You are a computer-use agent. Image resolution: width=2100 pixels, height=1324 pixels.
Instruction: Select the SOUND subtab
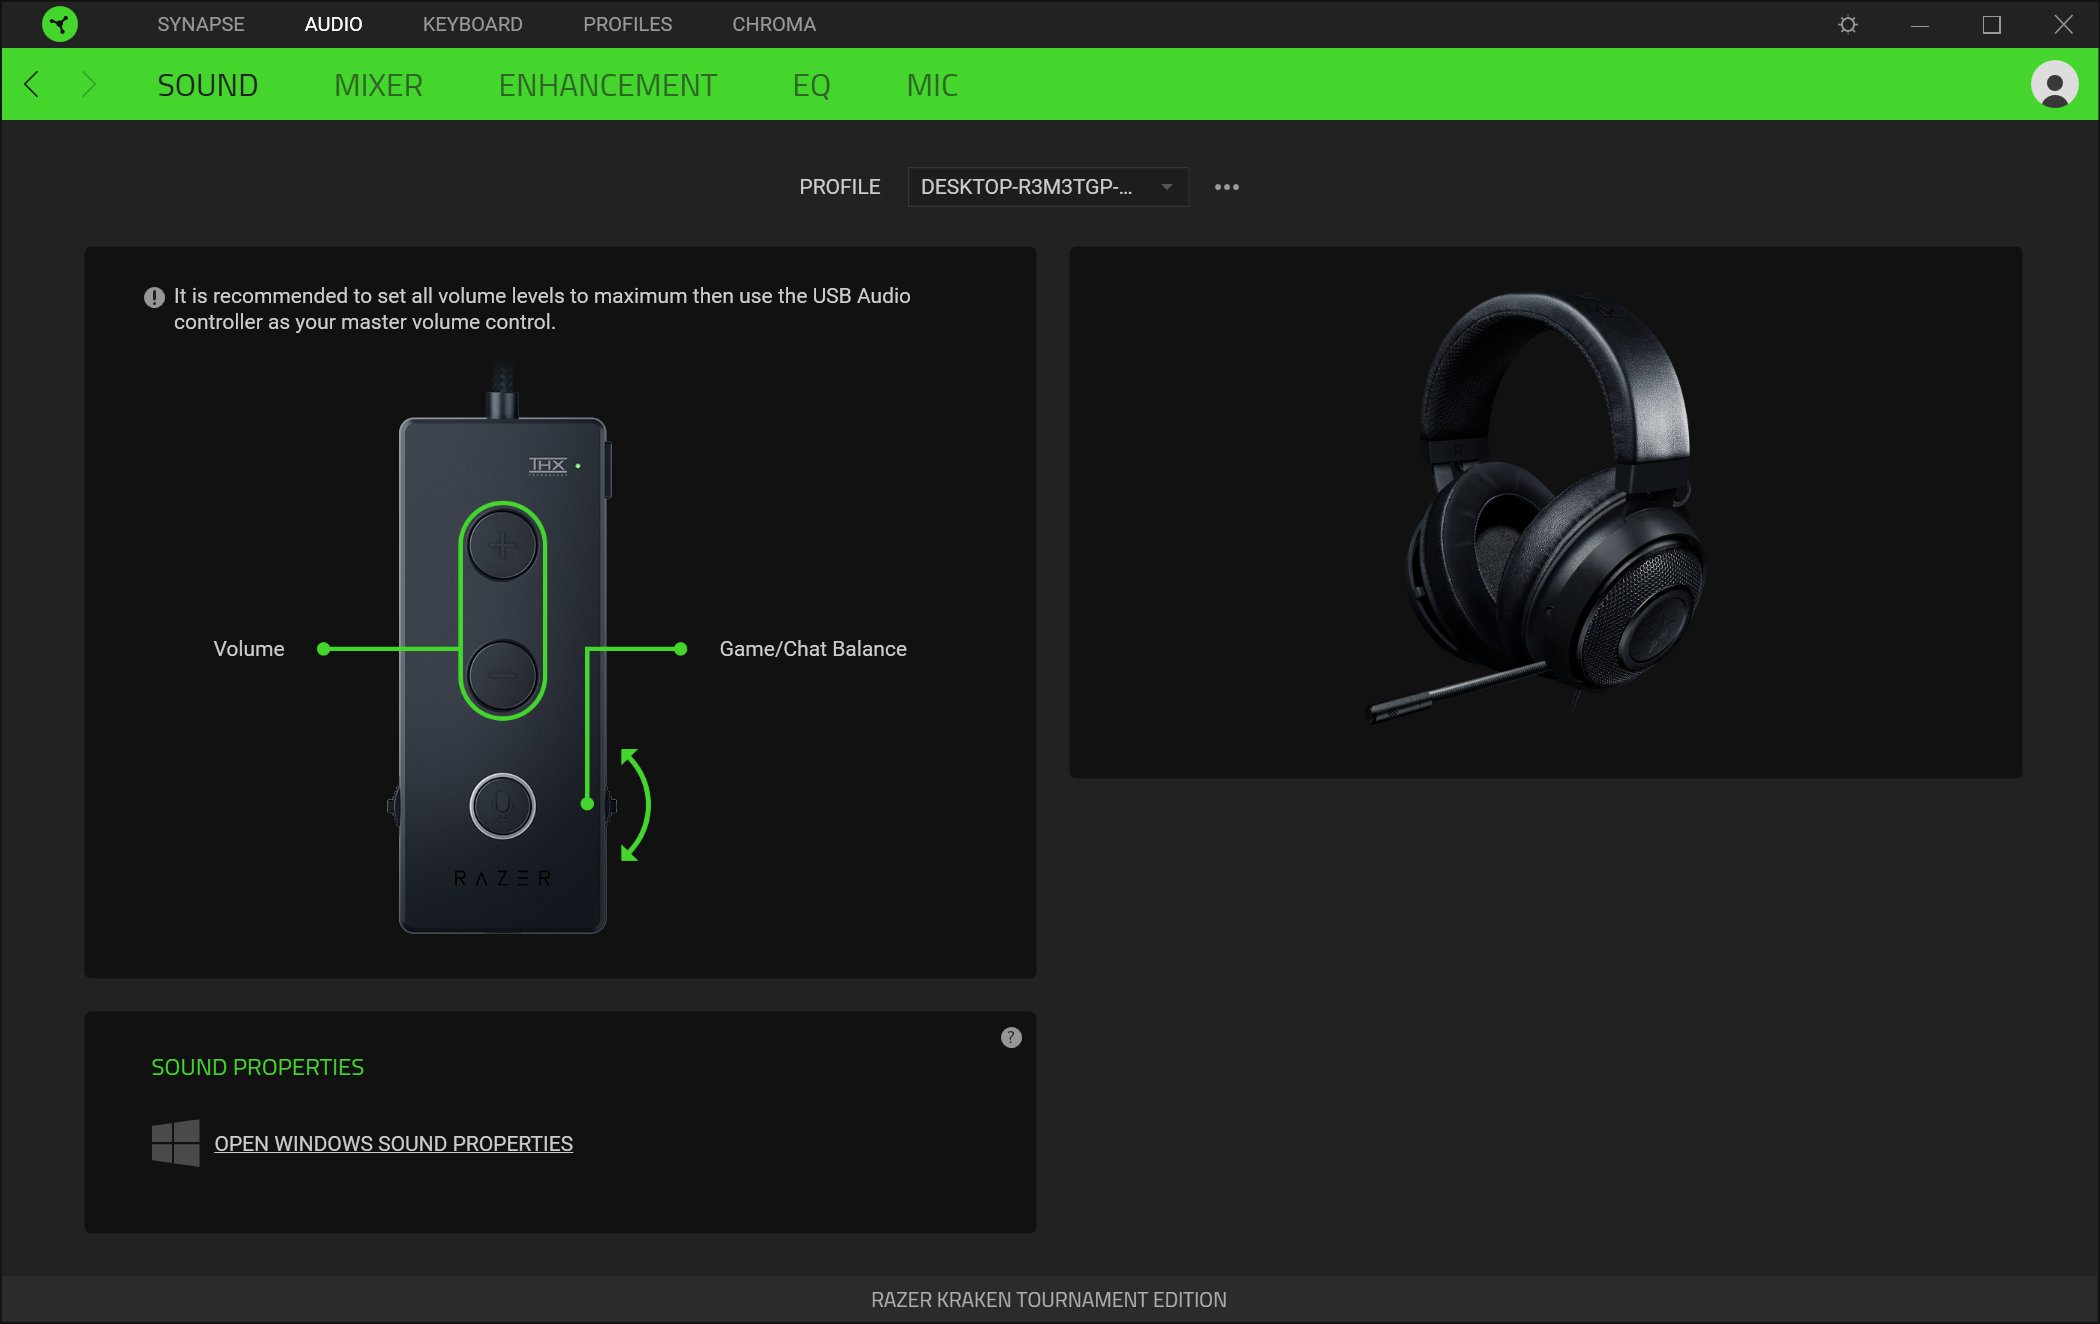coord(208,85)
